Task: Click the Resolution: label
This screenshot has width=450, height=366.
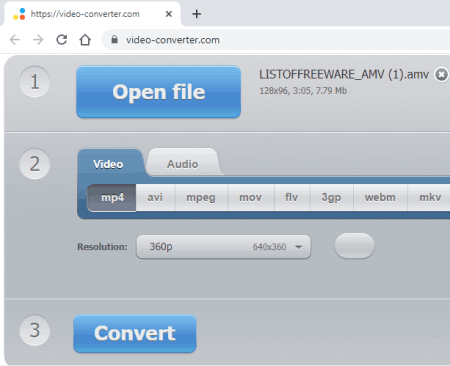Action: pos(102,247)
